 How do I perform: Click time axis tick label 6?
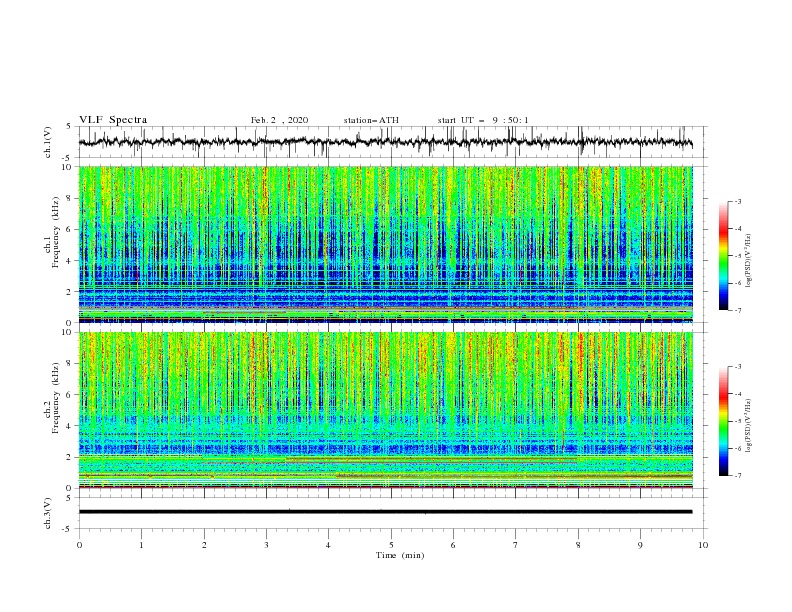pos(453,545)
